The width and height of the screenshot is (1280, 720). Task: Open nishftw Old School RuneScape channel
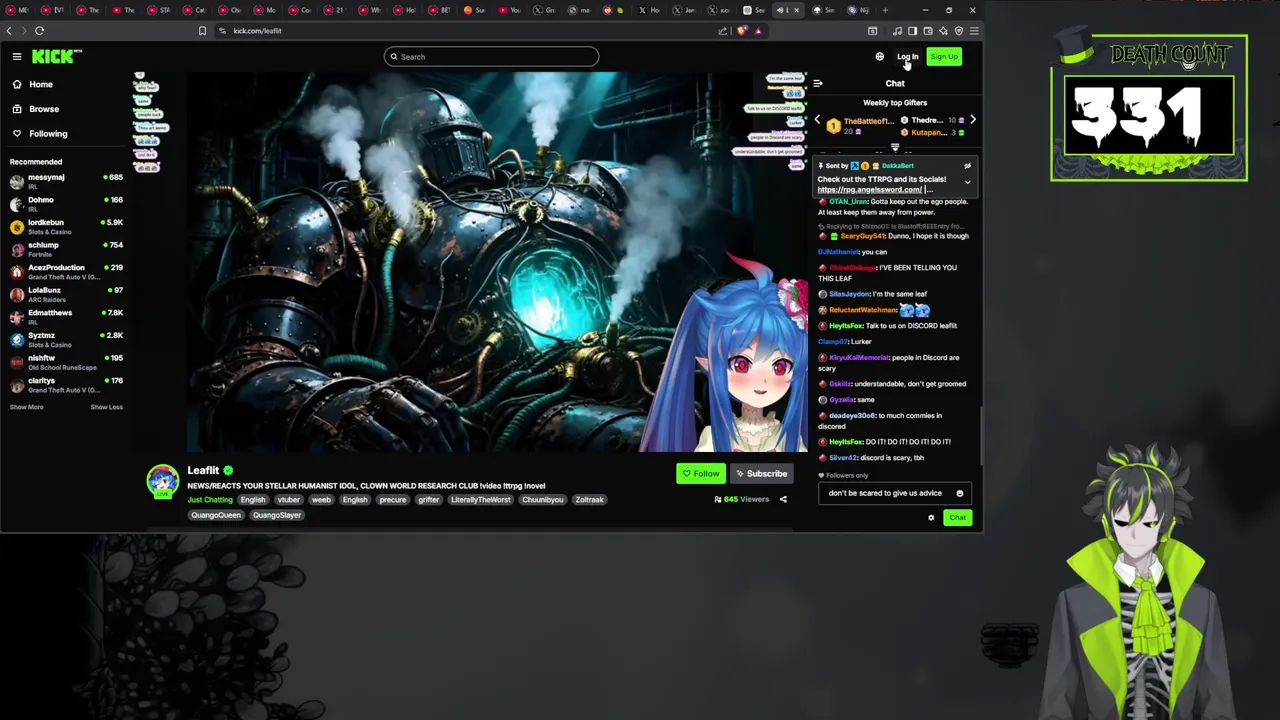coord(66,362)
